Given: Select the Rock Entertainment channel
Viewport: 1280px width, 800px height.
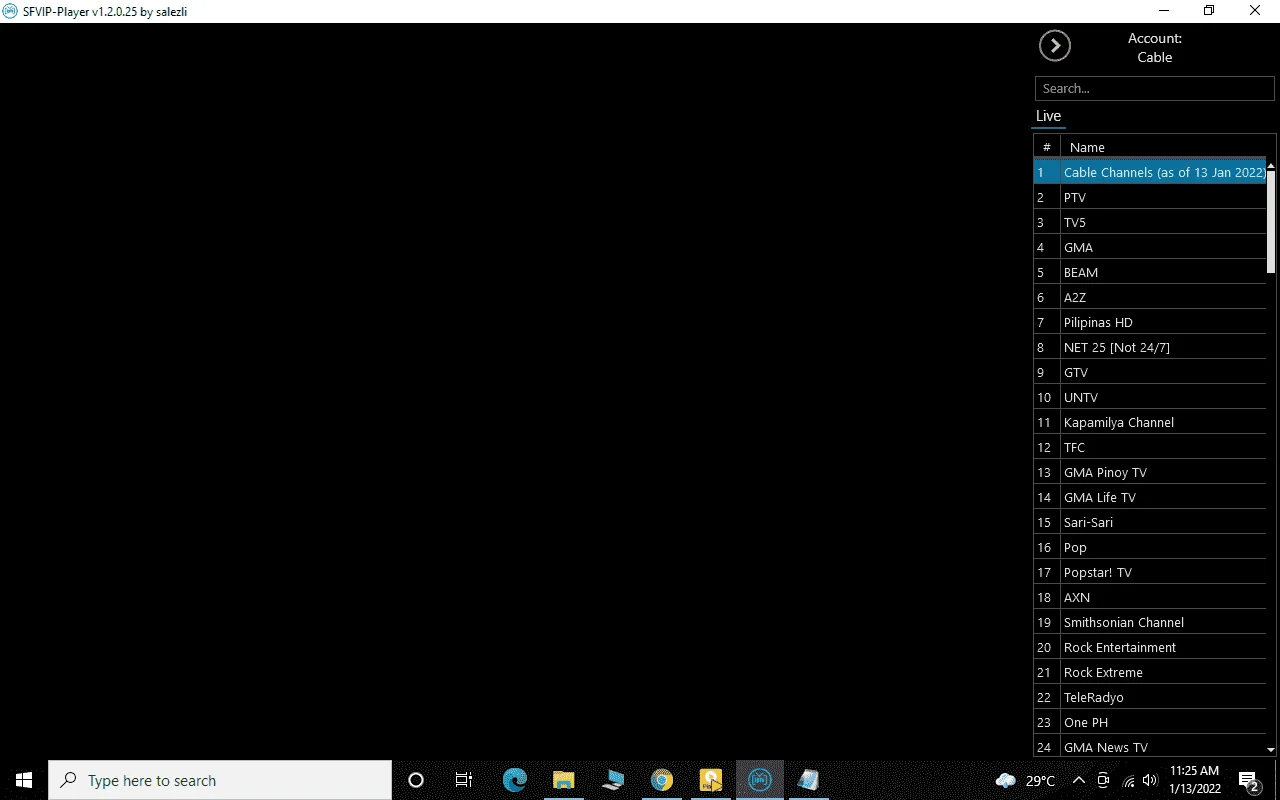Looking at the screenshot, I should coord(1150,647).
